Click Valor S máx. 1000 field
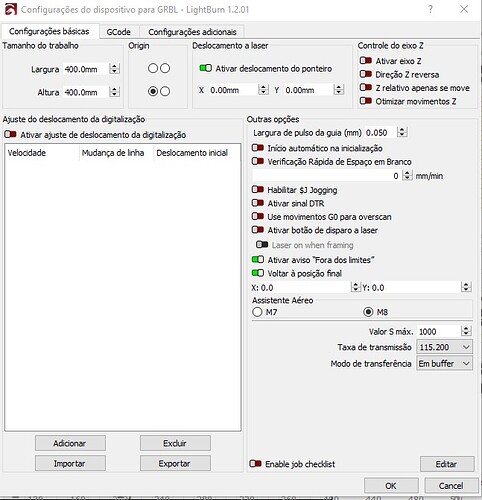The height and width of the screenshot is (500, 482). coord(439,331)
